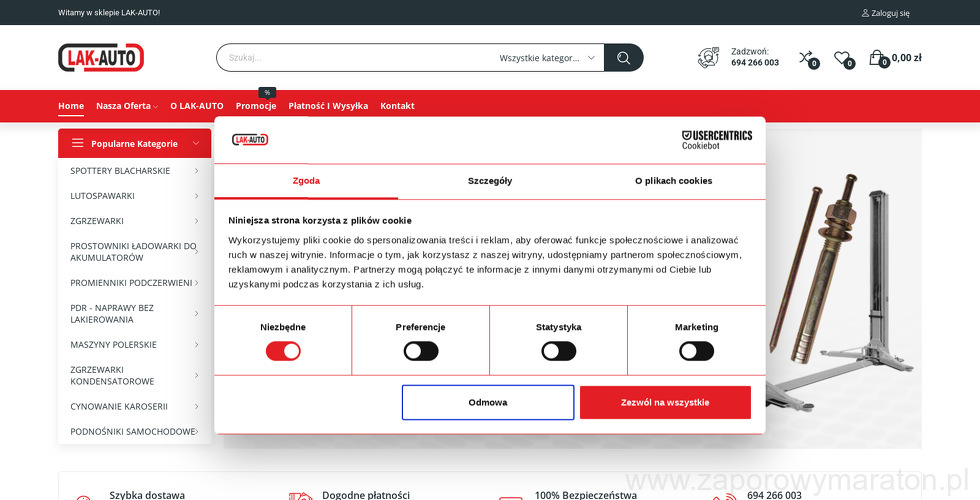This screenshot has height=500, width=980.
Task: Open the wishlist heart icon
Action: tap(842, 58)
